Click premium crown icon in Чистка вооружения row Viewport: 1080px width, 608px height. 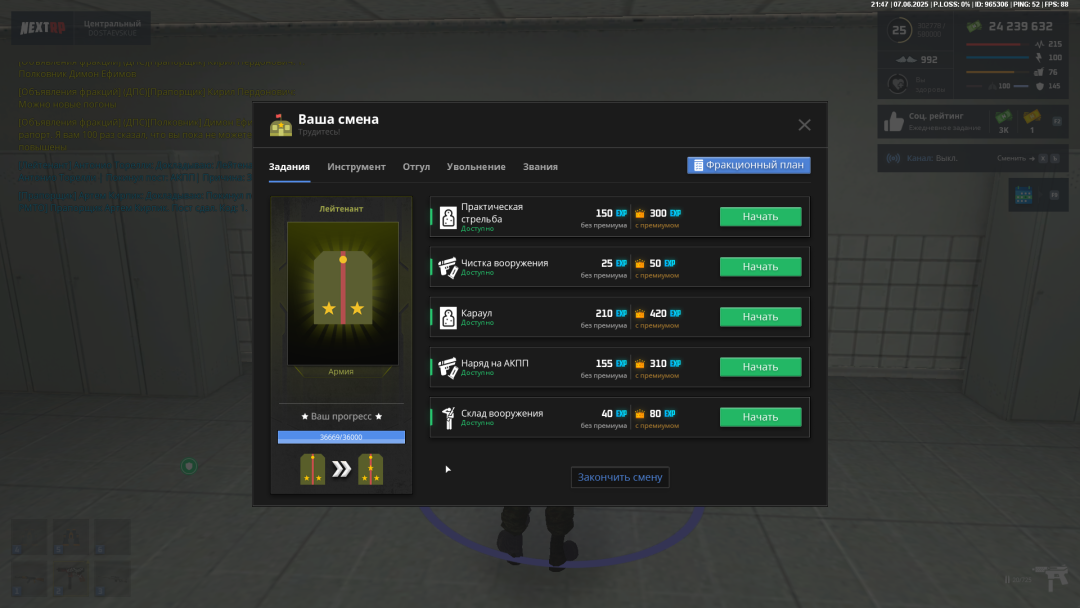pos(640,264)
